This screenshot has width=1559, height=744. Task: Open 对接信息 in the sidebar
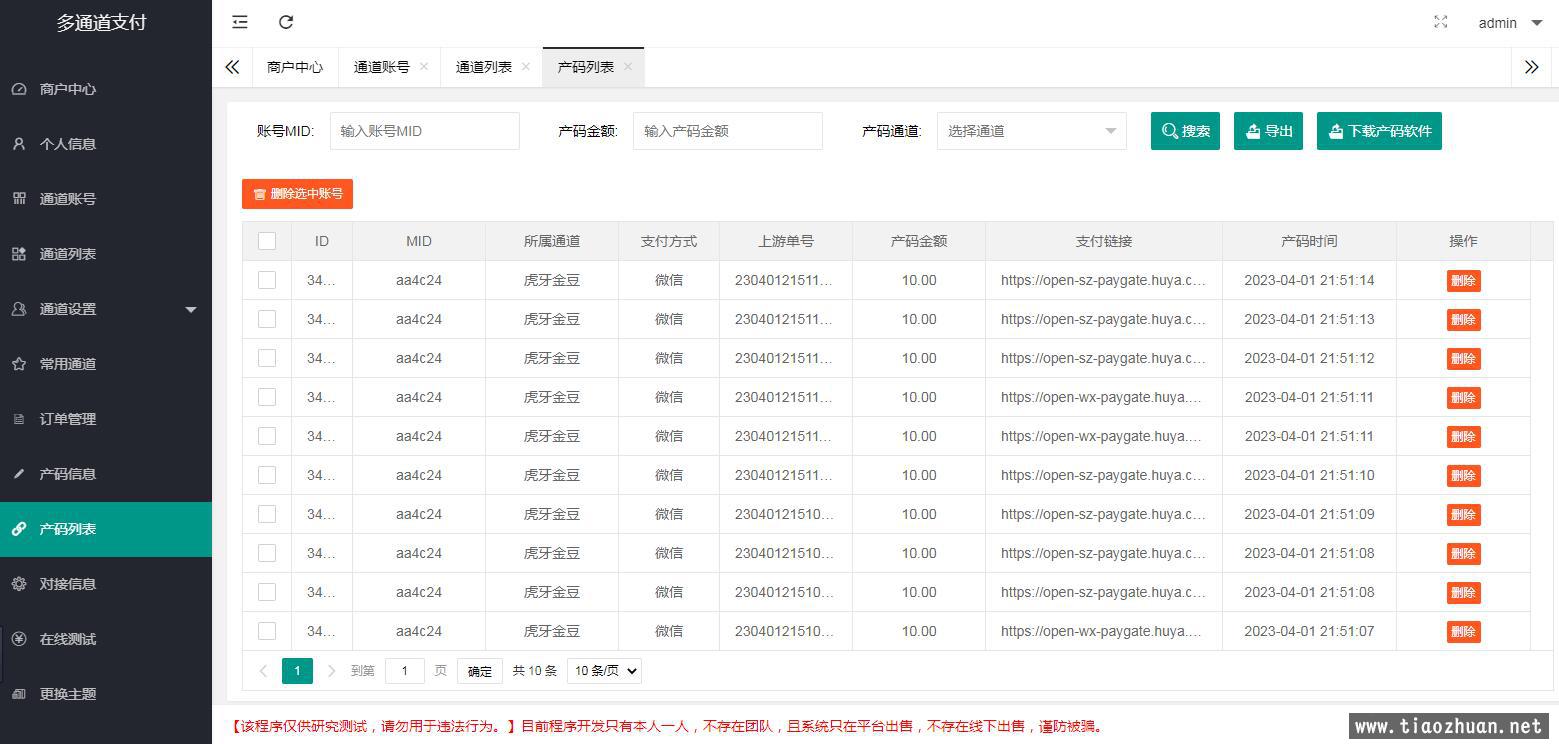click(x=106, y=584)
